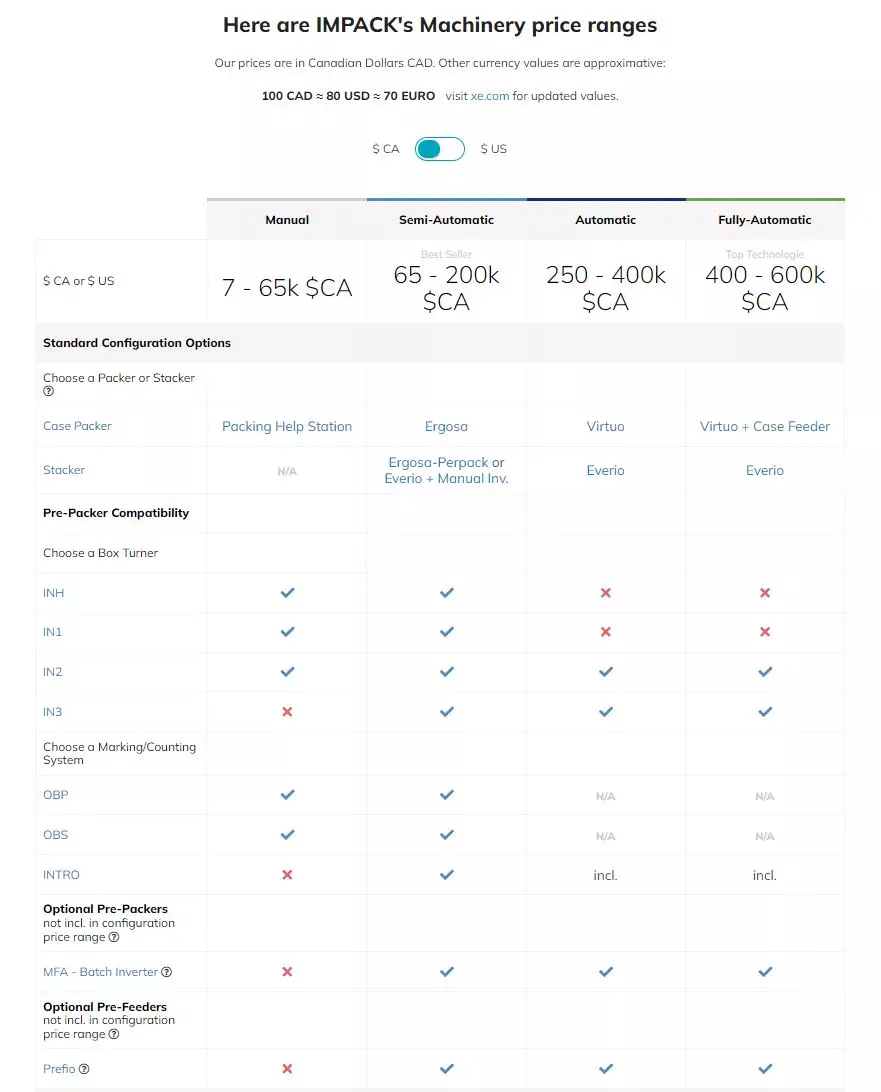Click the 7 - 65k $CA price

[x=287, y=288]
